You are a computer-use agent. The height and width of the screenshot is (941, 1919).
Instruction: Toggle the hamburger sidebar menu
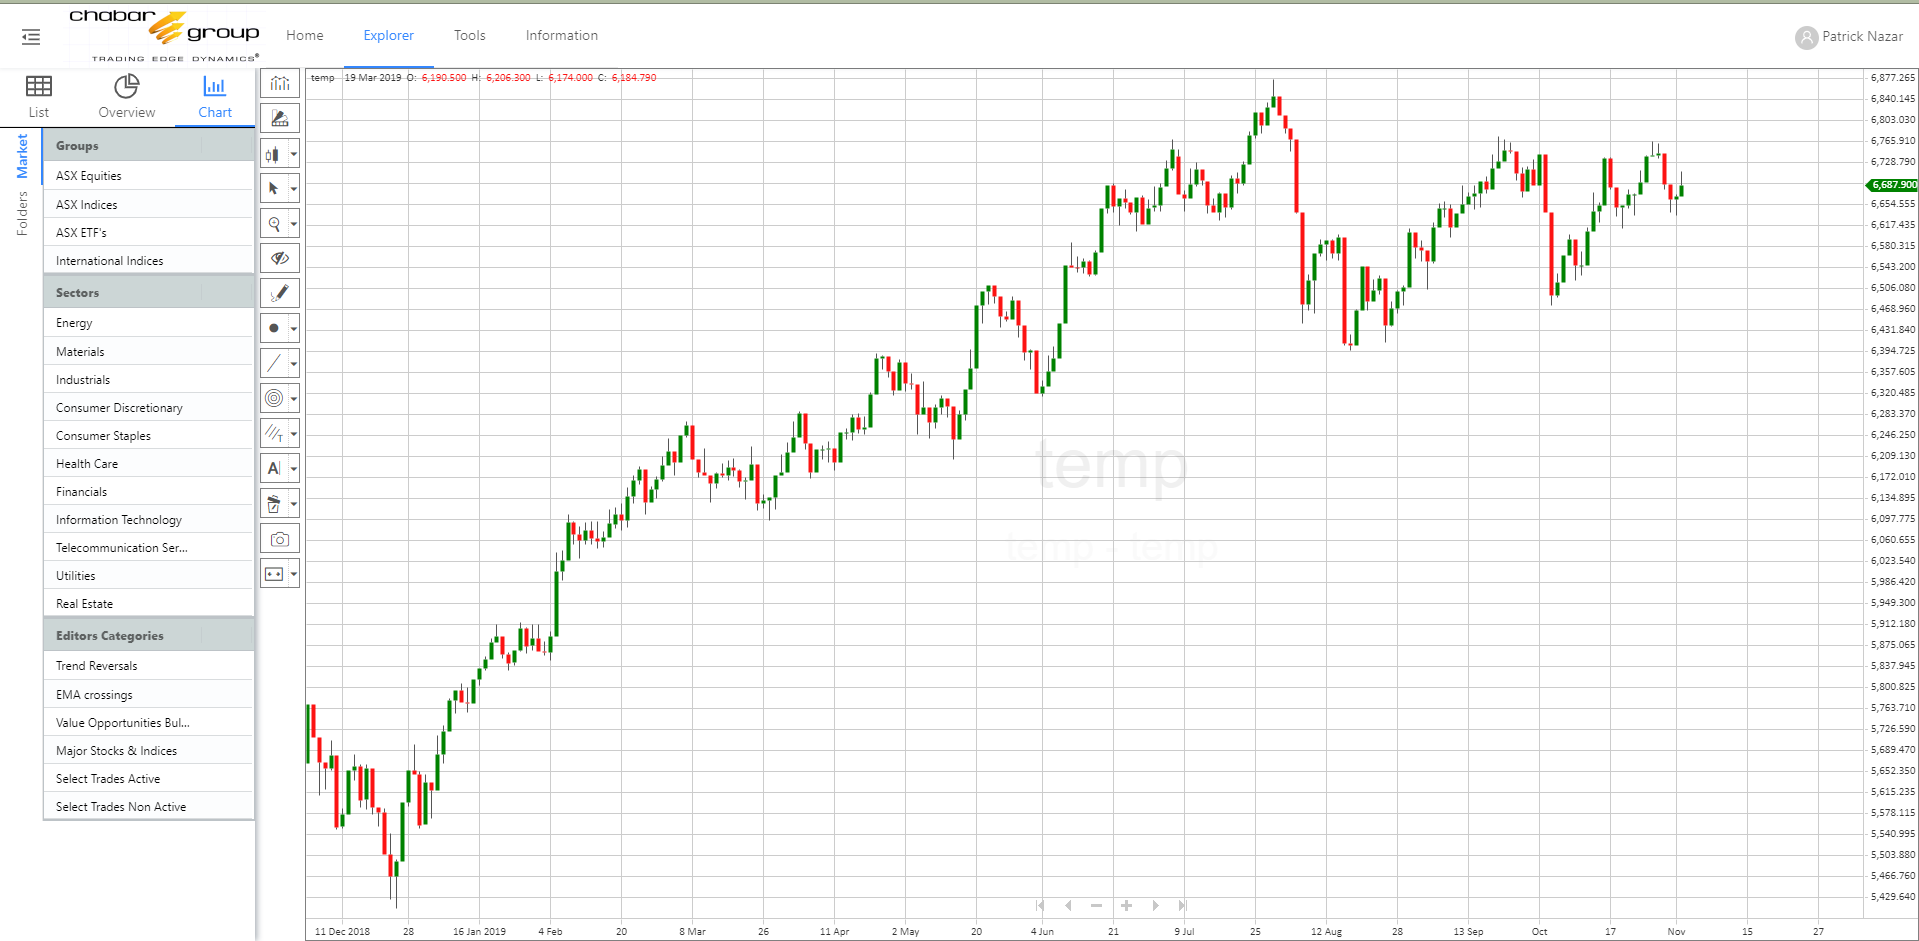[31, 37]
